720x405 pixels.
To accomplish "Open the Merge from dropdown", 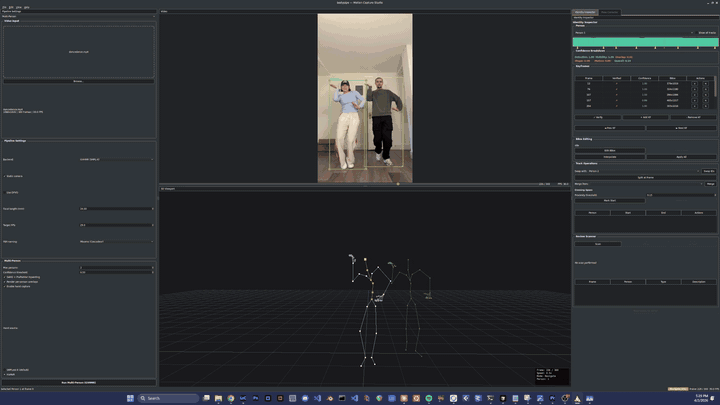I will 646,184.
